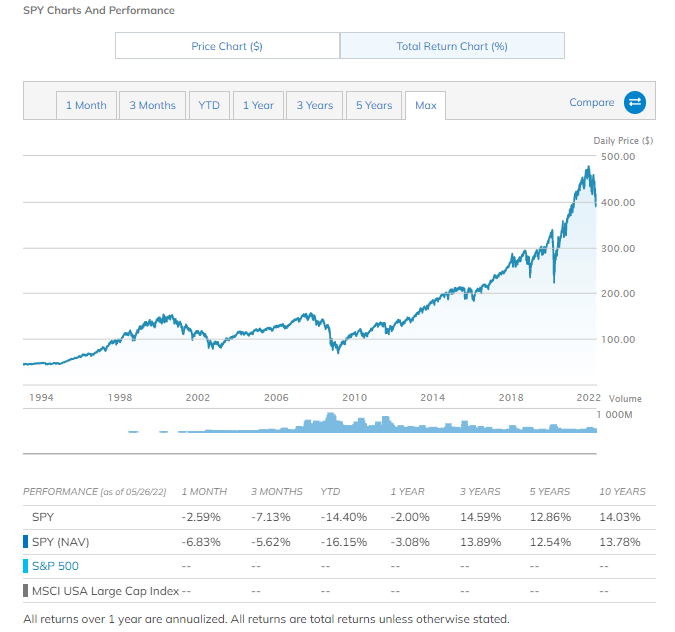
Task: Open the Compare link
Action: [x=591, y=102]
